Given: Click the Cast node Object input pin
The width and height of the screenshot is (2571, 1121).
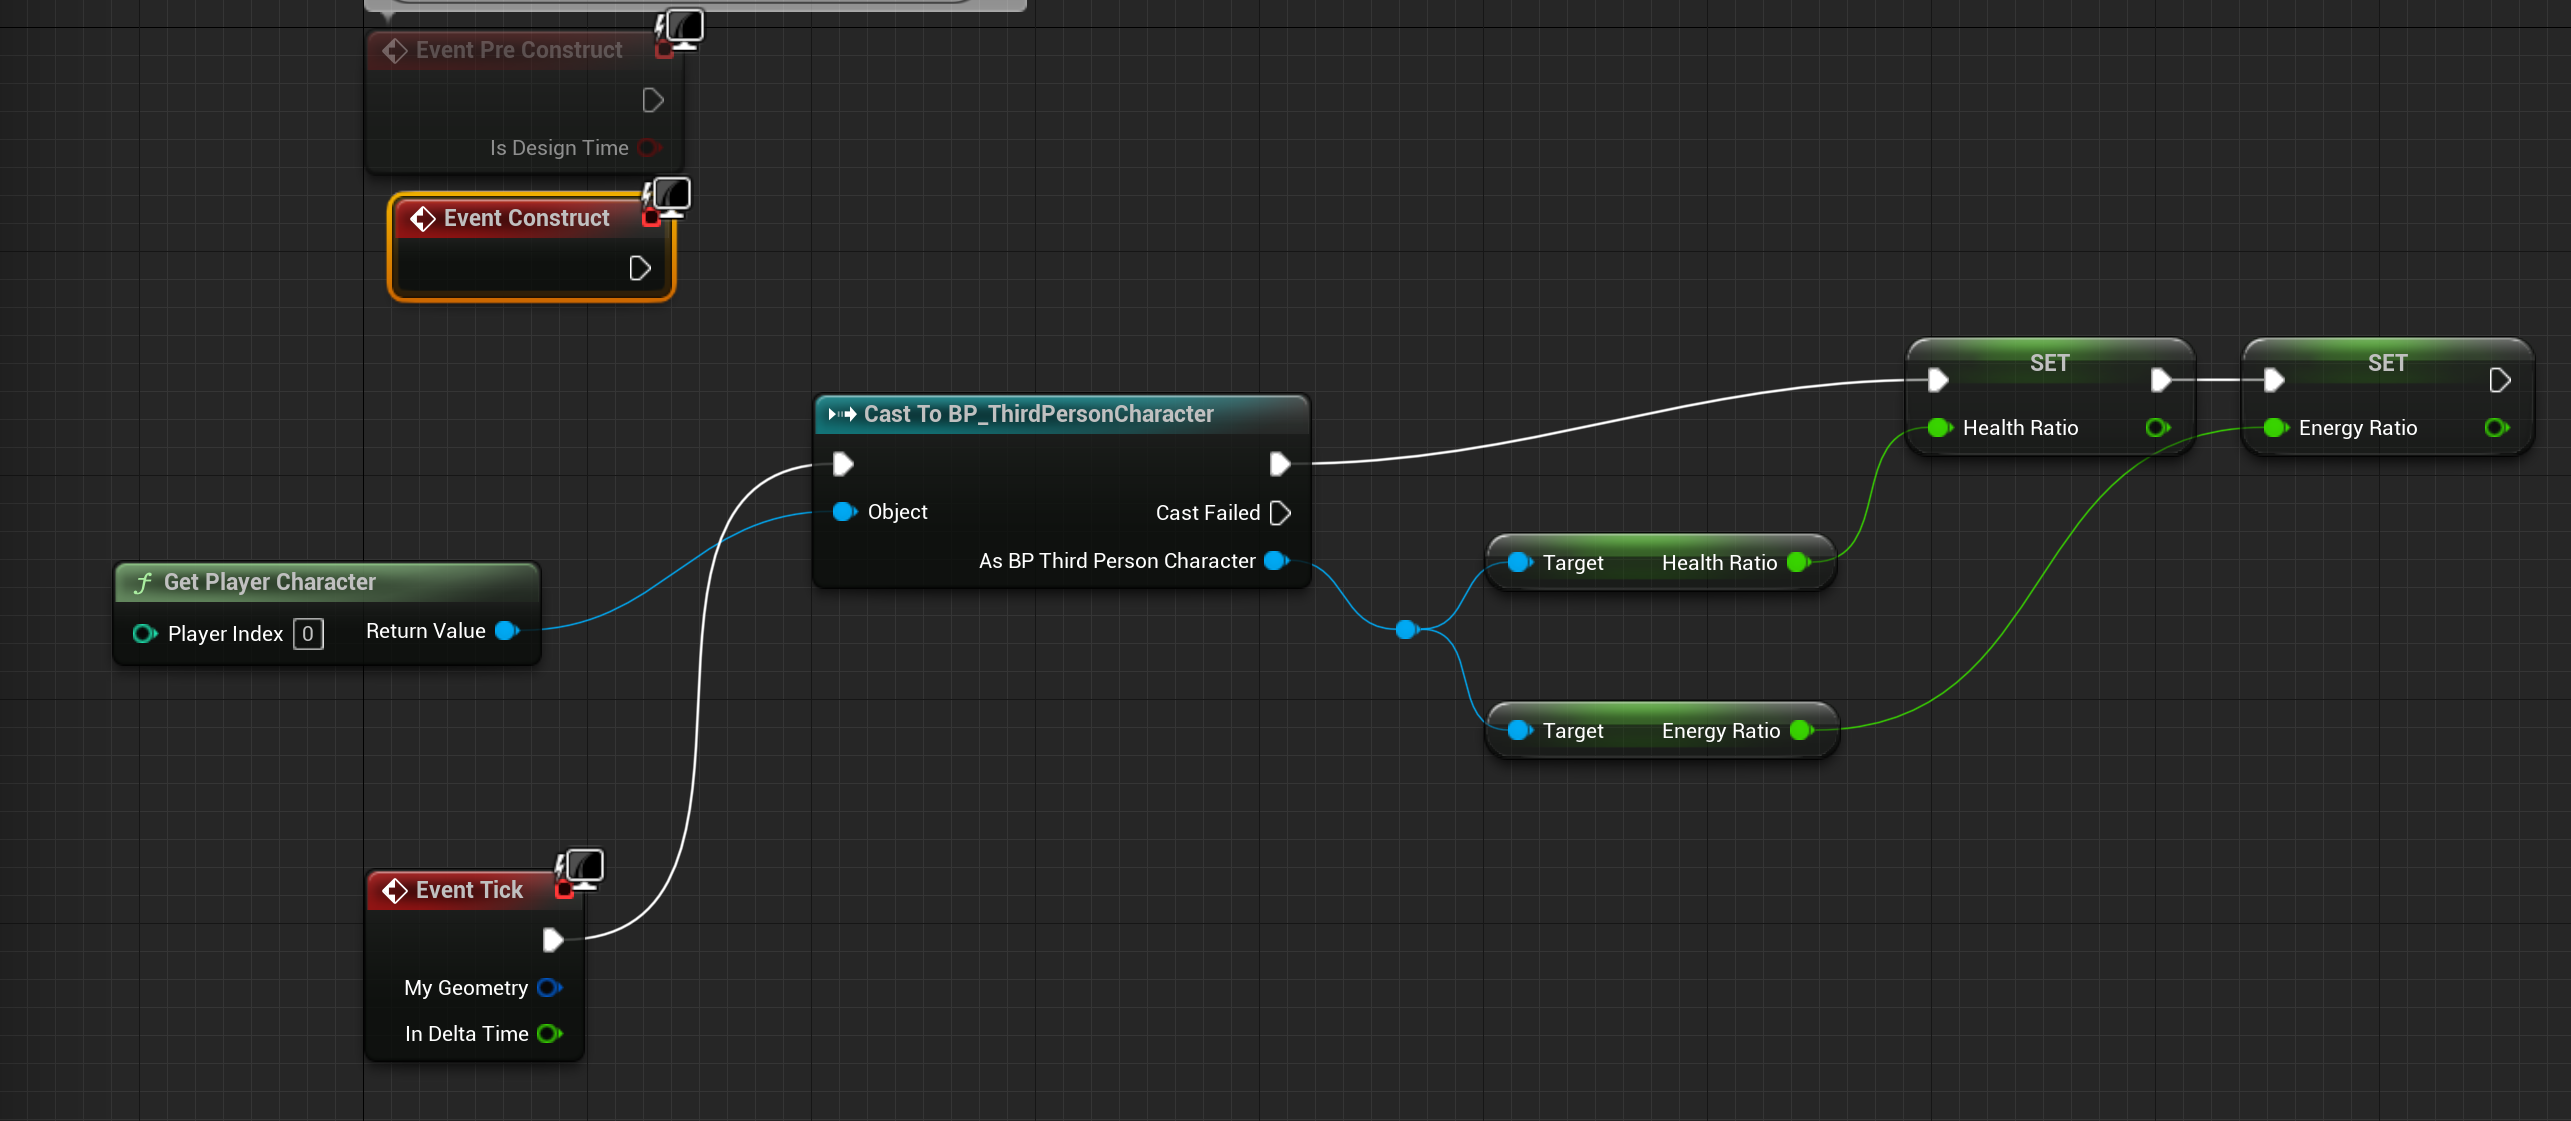Looking at the screenshot, I should [x=844, y=512].
